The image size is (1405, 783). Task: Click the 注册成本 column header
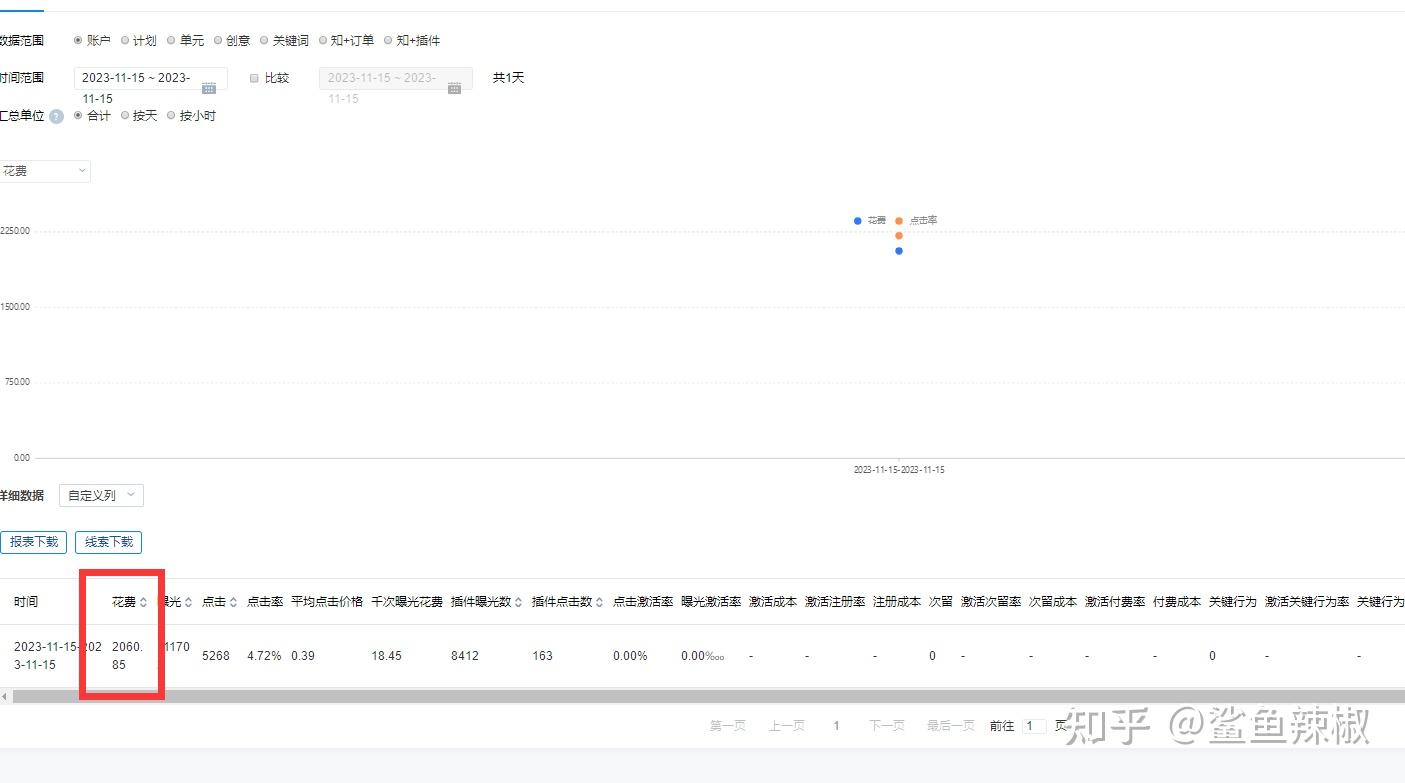point(897,602)
